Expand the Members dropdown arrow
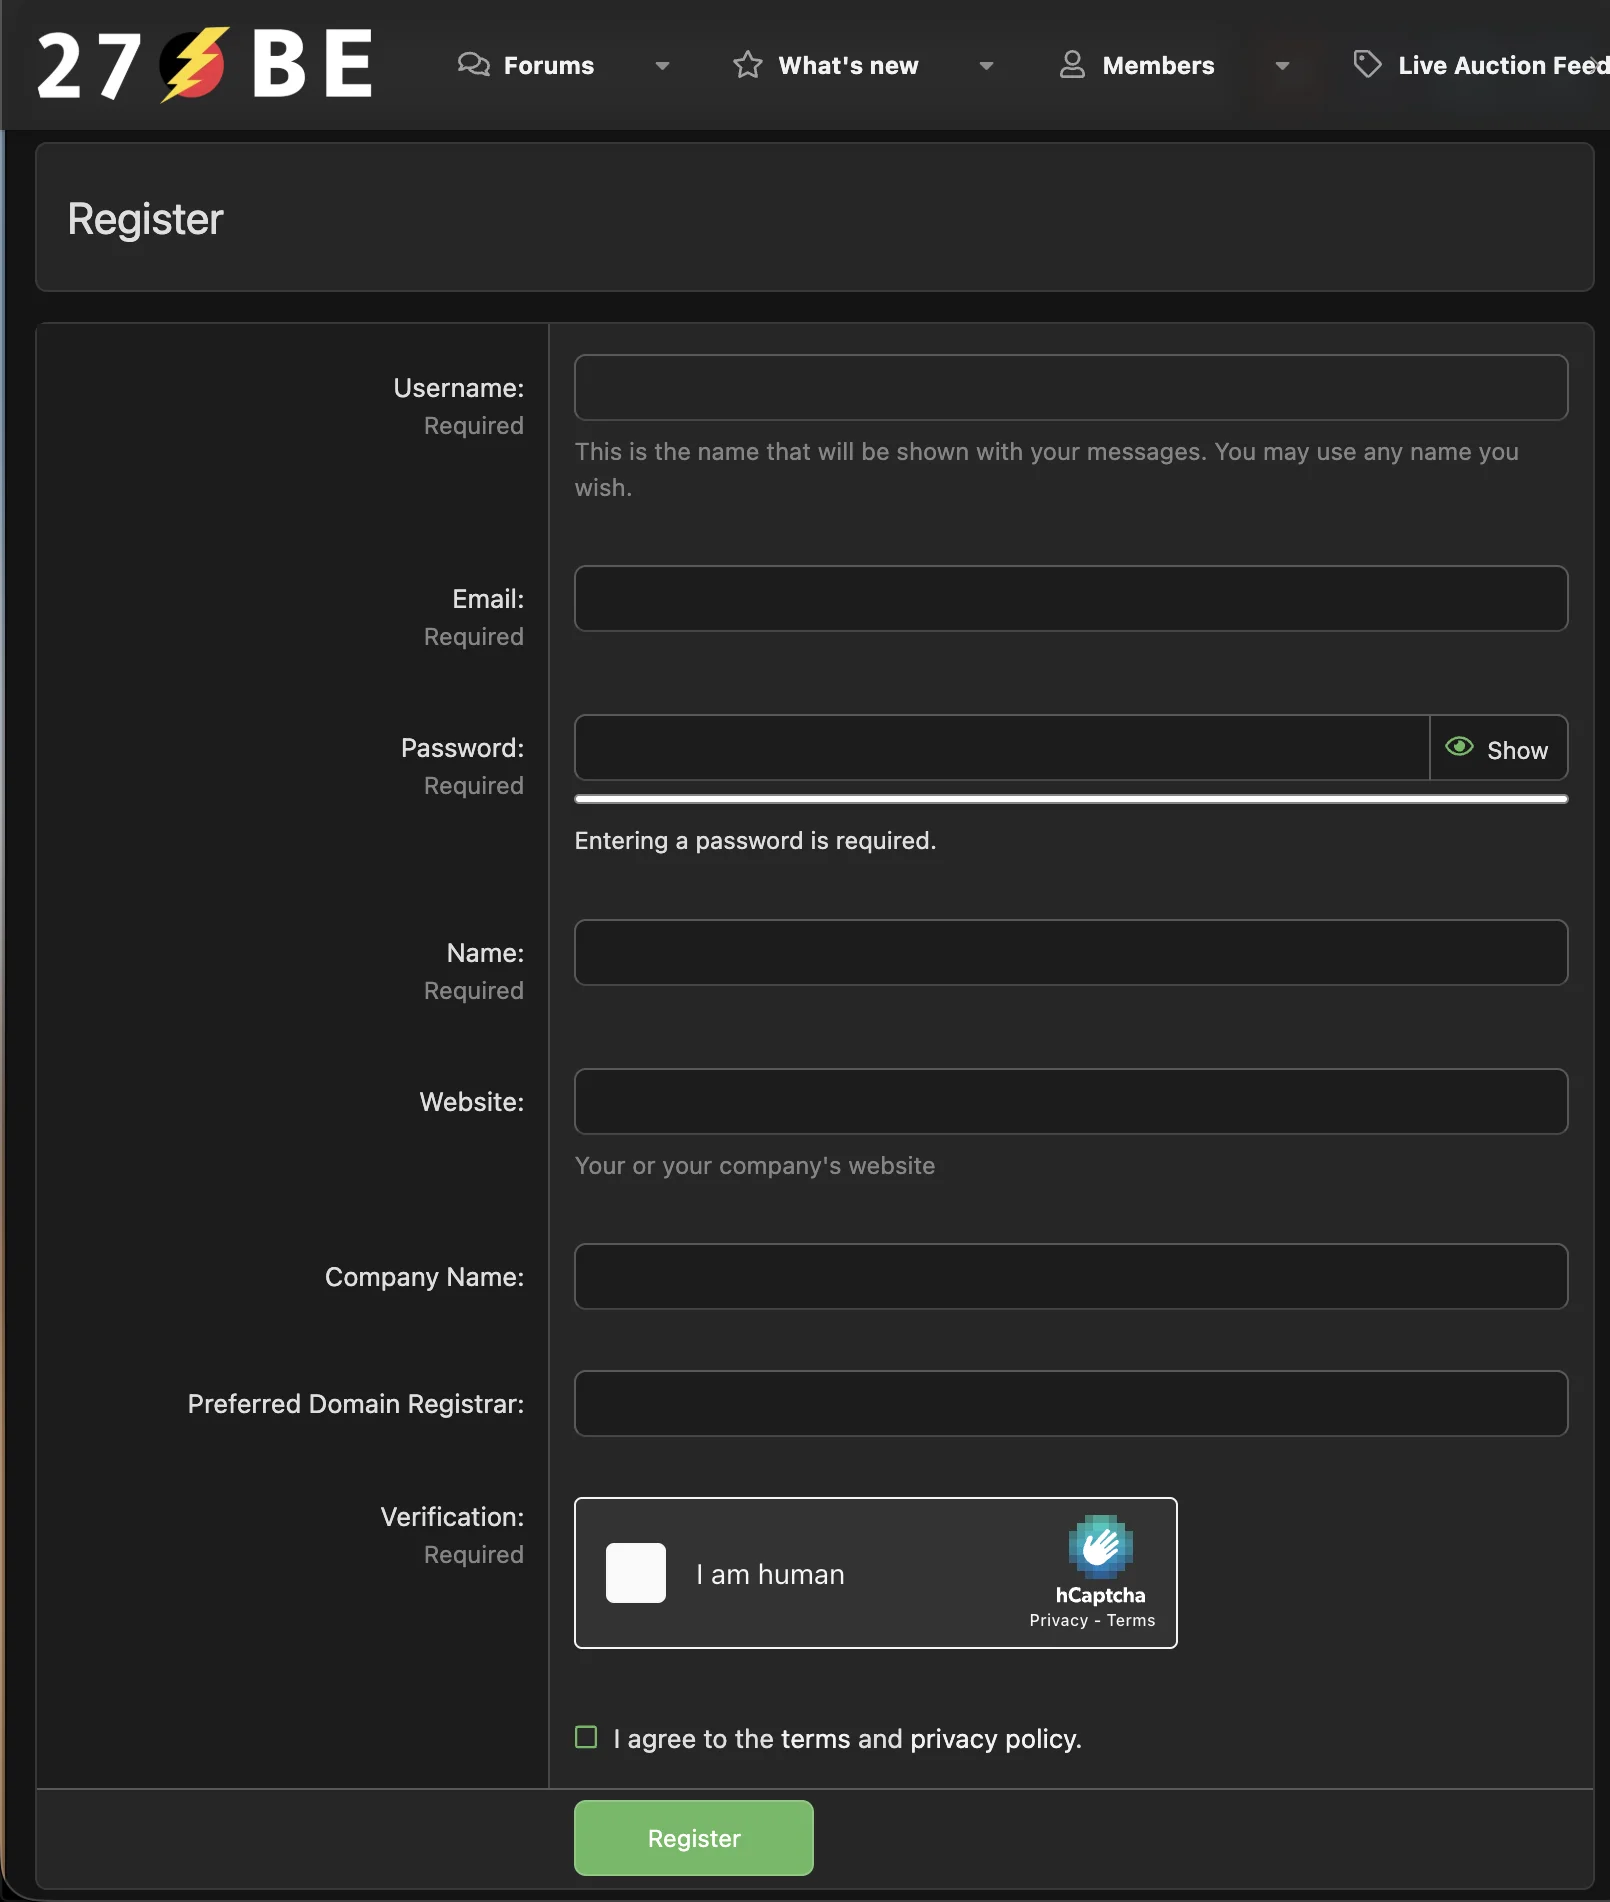This screenshot has height=1902, width=1610. click(1282, 66)
